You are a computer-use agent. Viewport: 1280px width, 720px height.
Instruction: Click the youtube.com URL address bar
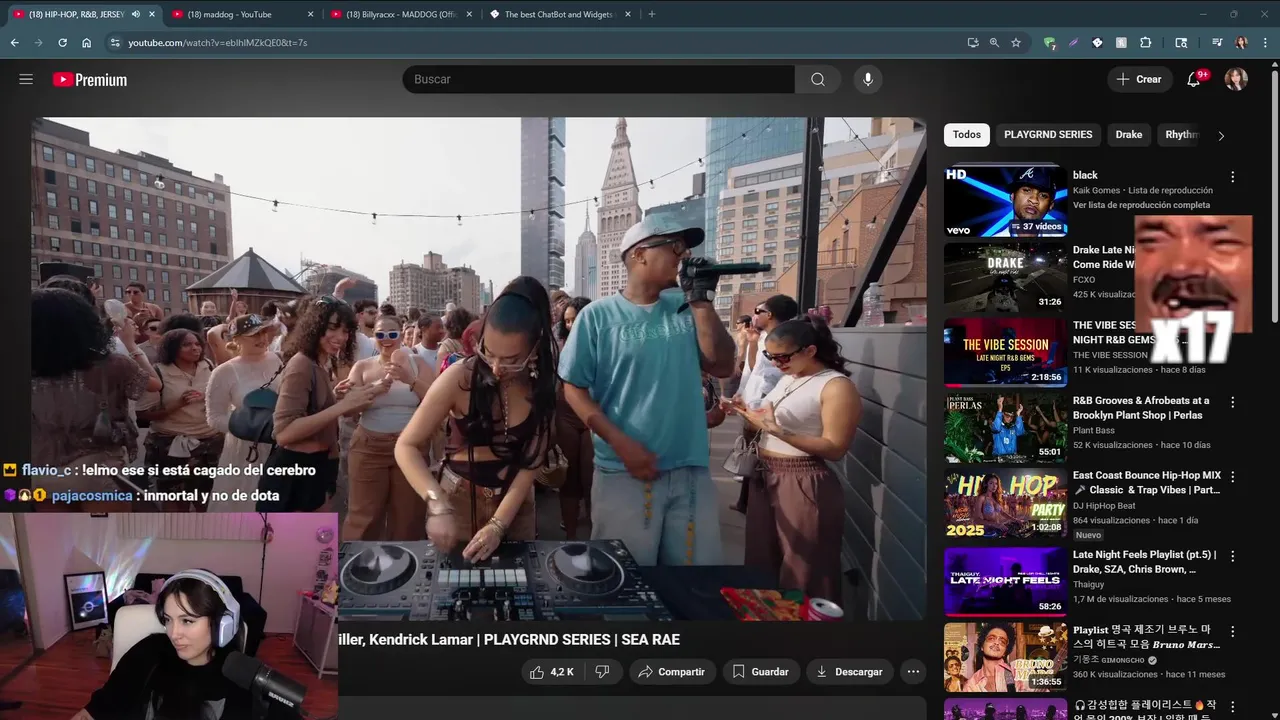540,43
